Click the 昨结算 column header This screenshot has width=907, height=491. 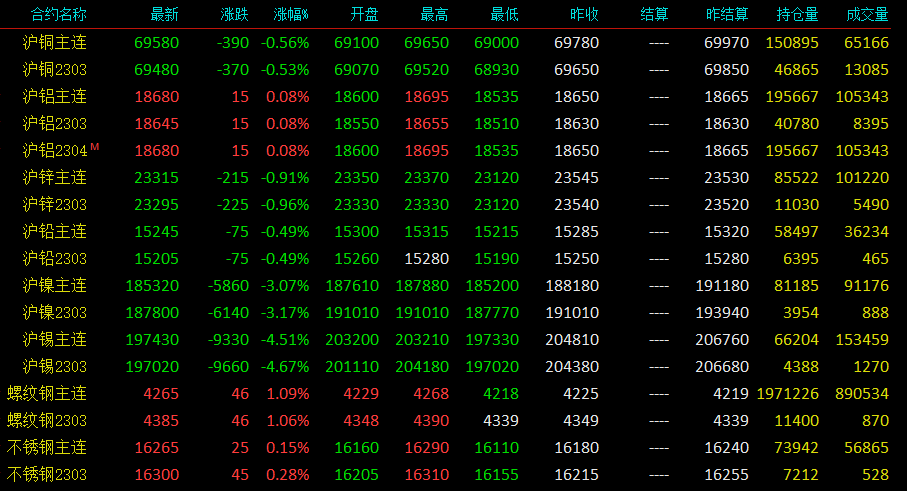coord(727,14)
